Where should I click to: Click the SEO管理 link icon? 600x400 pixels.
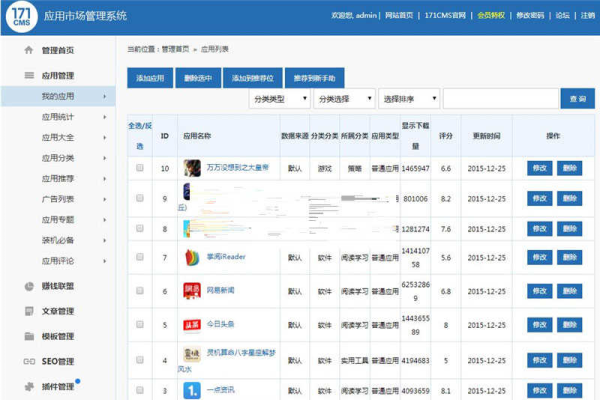tap(29, 361)
